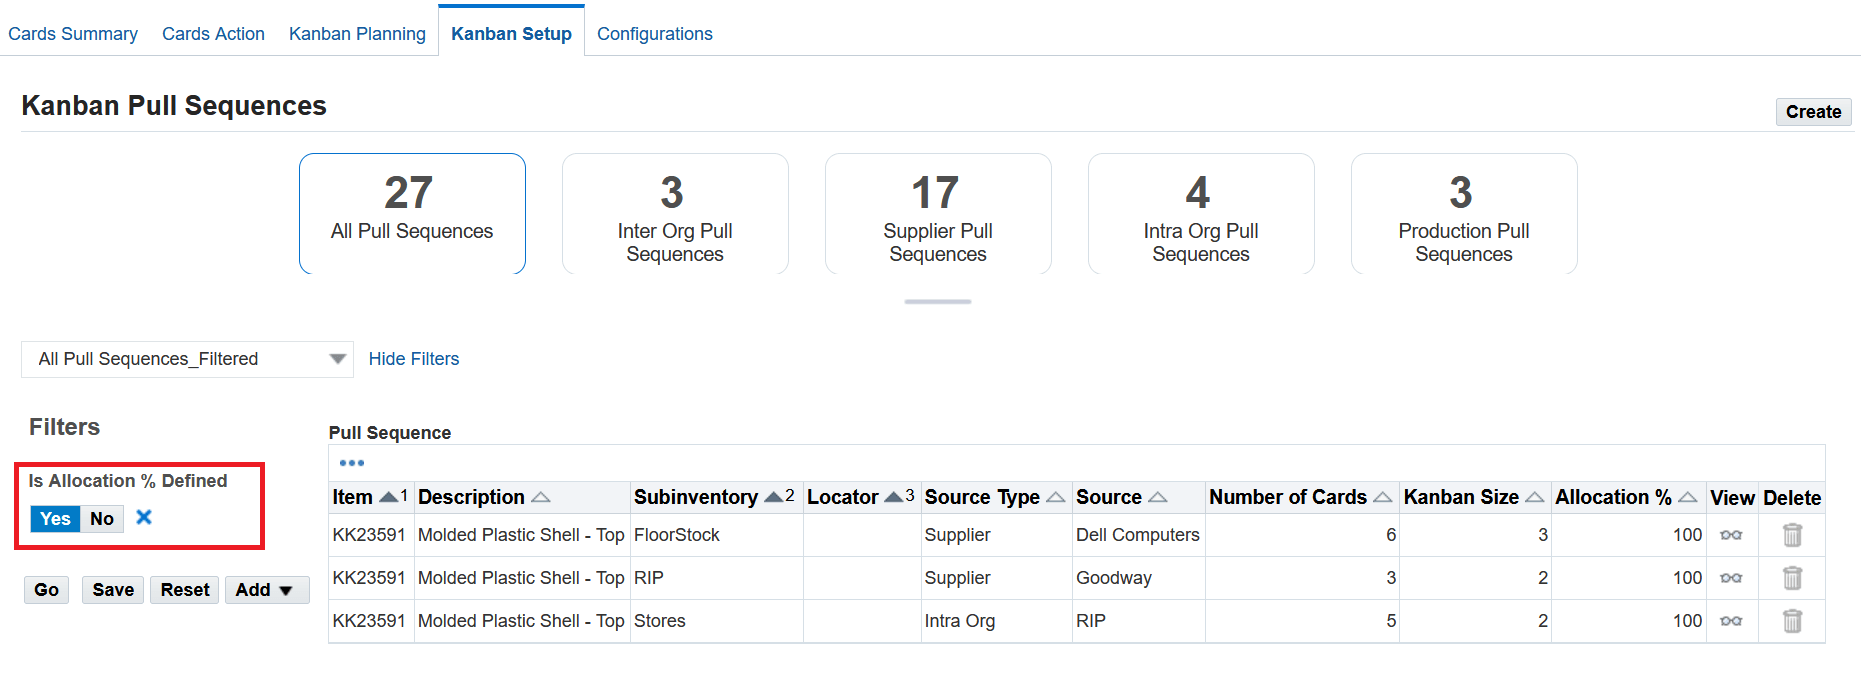Click the view glasses icon for Goodway row
The width and height of the screenshot is (1861, 698).
[x=1731, y=578]
